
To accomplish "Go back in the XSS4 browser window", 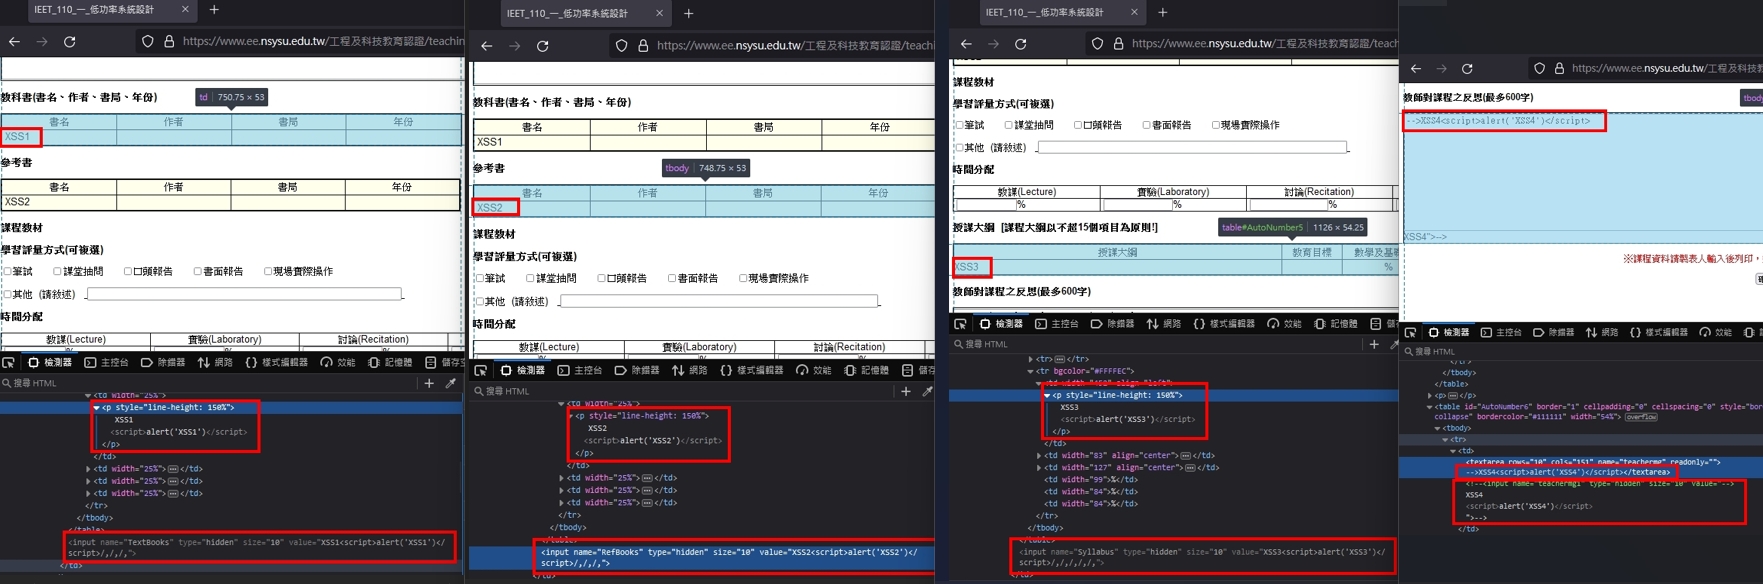I will (1416, 69).
